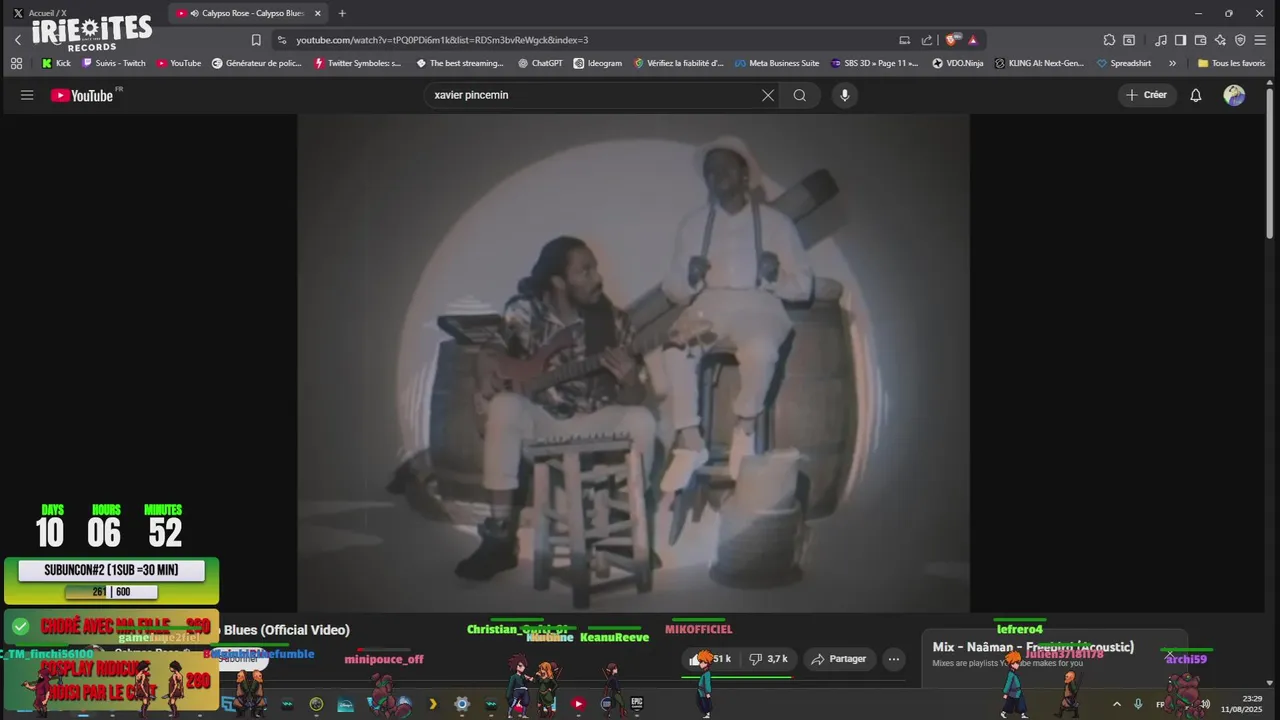
Task: Start voice search with microphone button
Action: [x=845, y=95]
